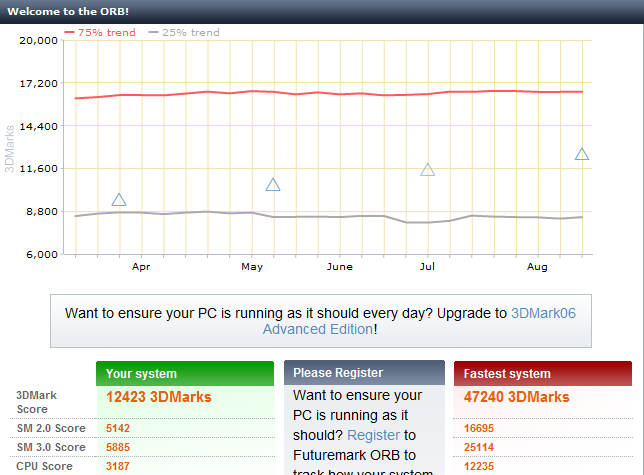Click the SM 3.0 Score row label
This screenshot has height=475, width=644.
51,447
